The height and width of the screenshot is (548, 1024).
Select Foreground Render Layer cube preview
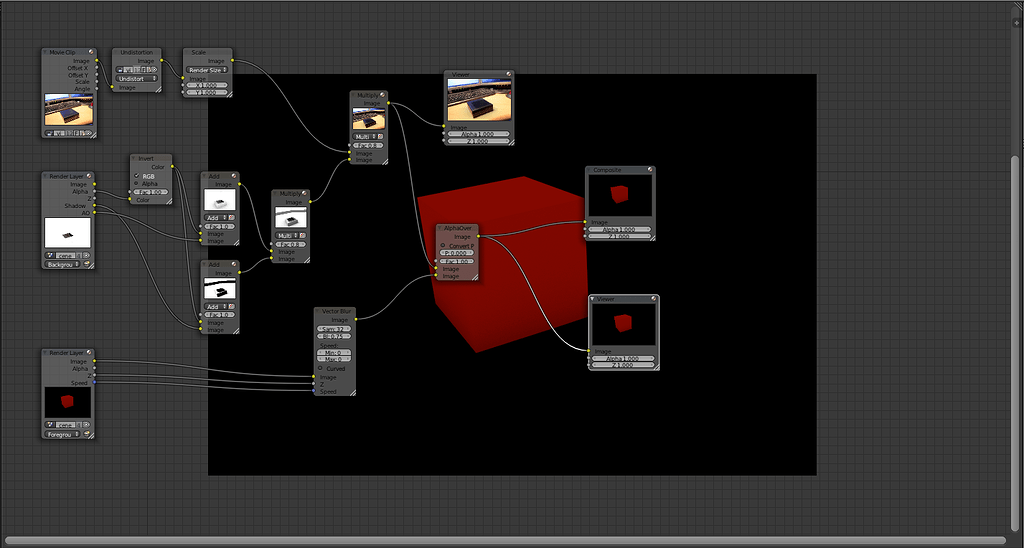68,402
